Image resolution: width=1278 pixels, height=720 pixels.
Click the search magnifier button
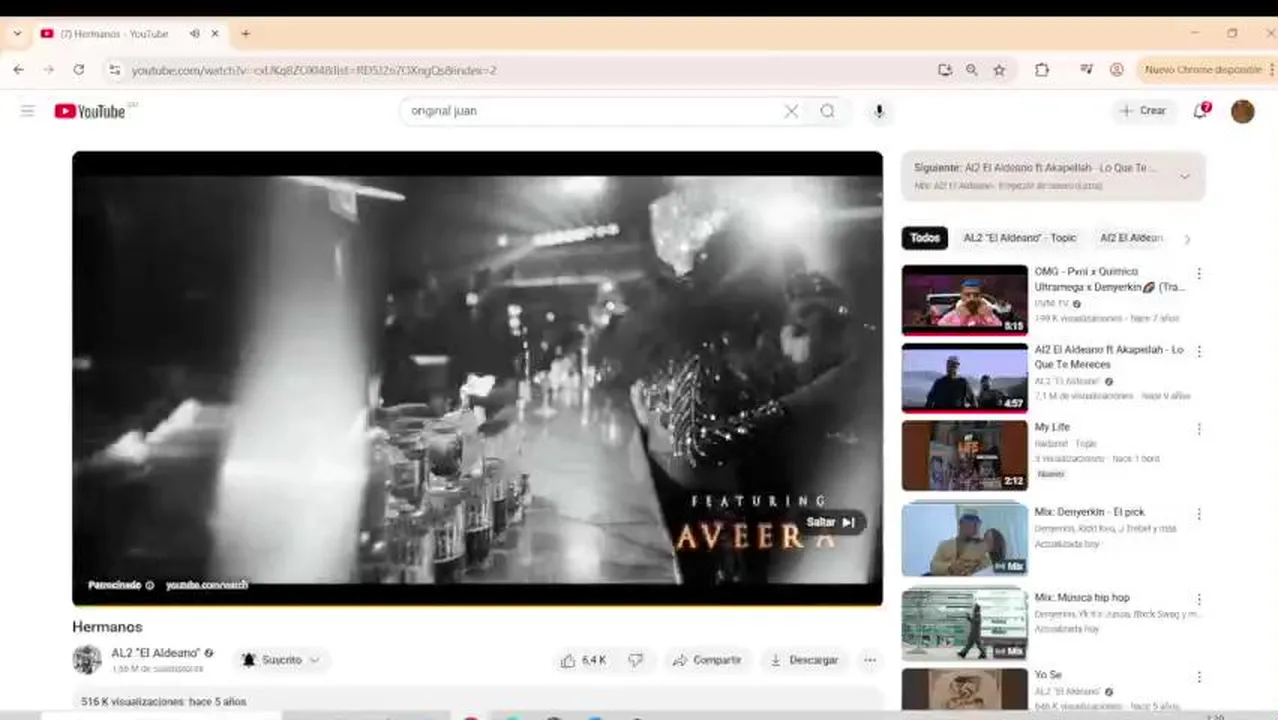827,111
